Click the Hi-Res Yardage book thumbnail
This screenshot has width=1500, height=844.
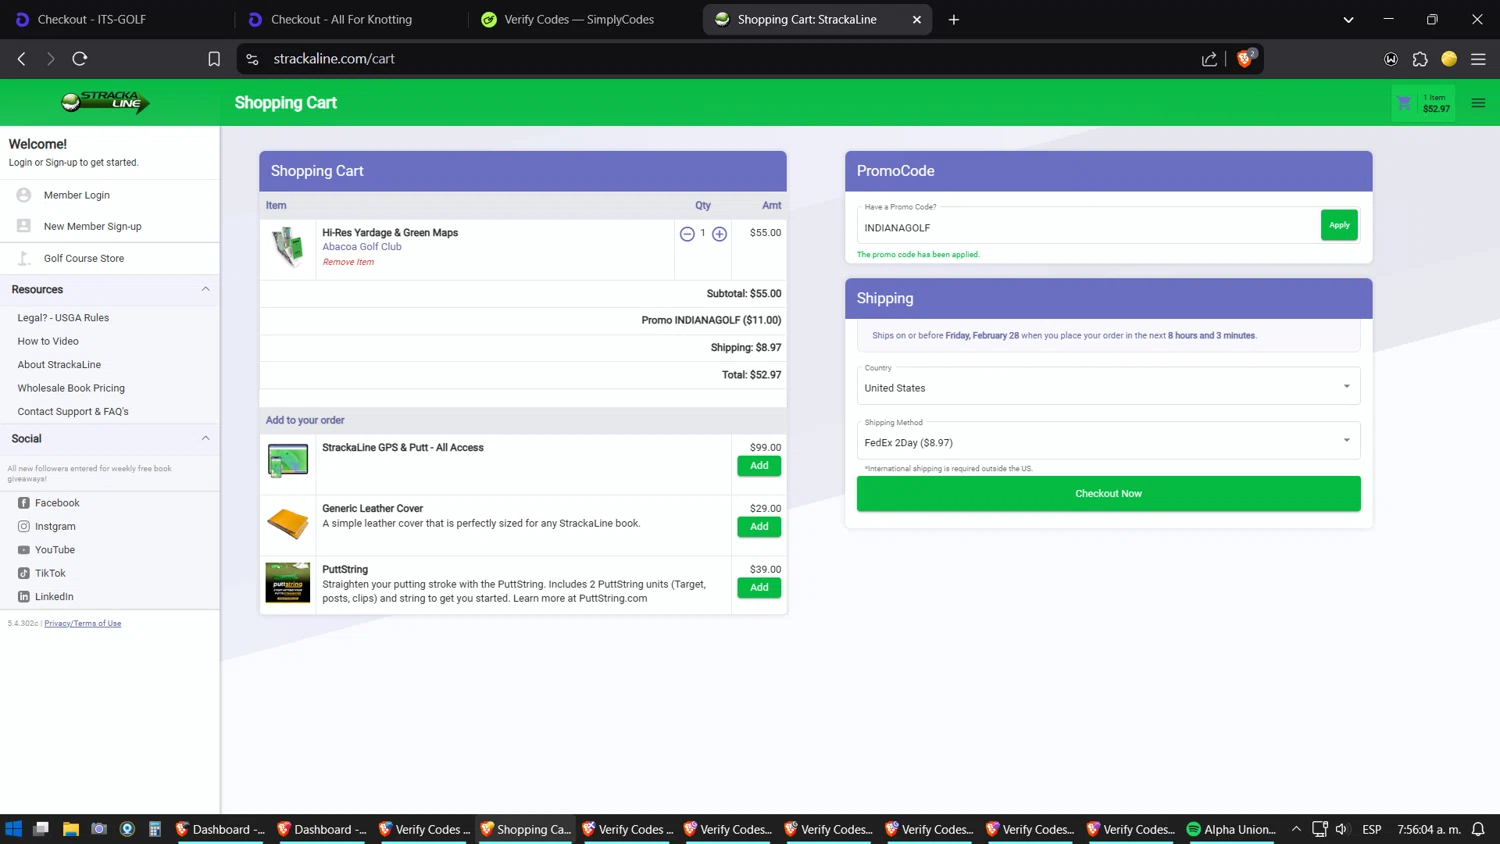[288, 246]
